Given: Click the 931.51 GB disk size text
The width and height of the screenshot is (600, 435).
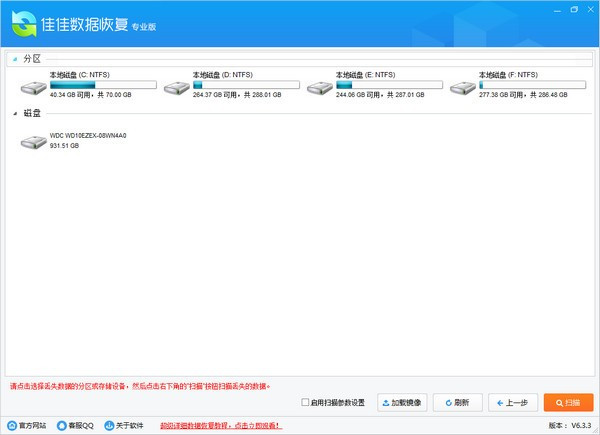Looking at the screenshot, I should pos(64,145).
